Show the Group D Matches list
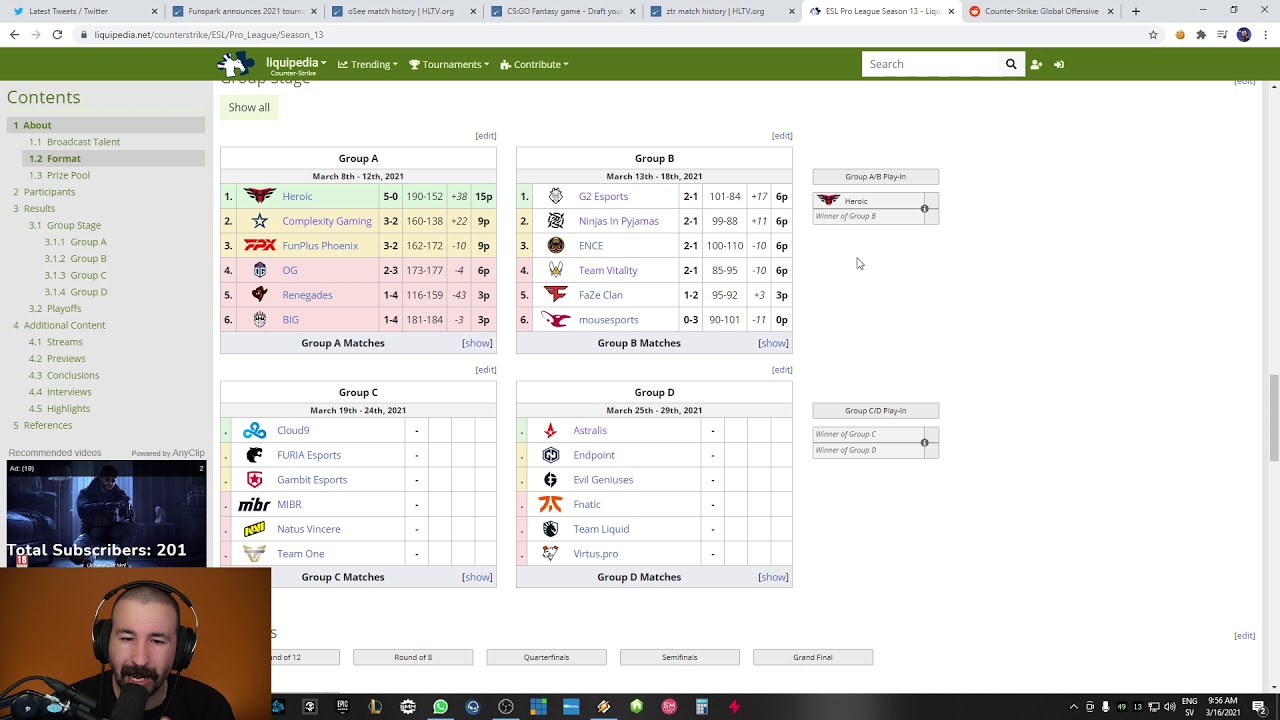 (773, 577)
